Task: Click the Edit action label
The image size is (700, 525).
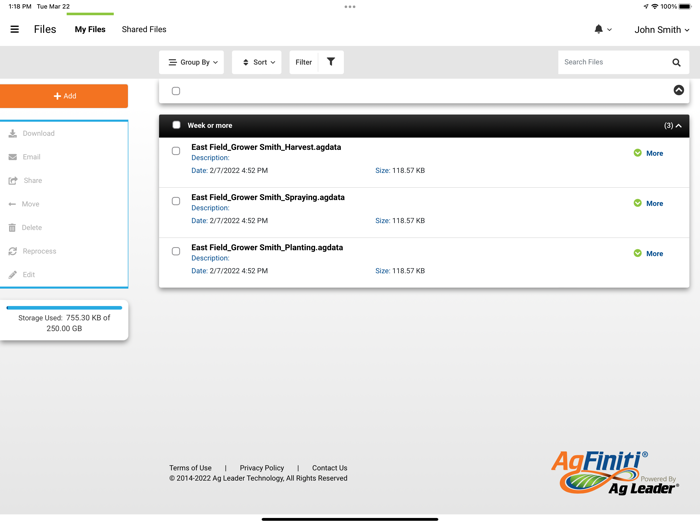Action: (x=29, y=275)
